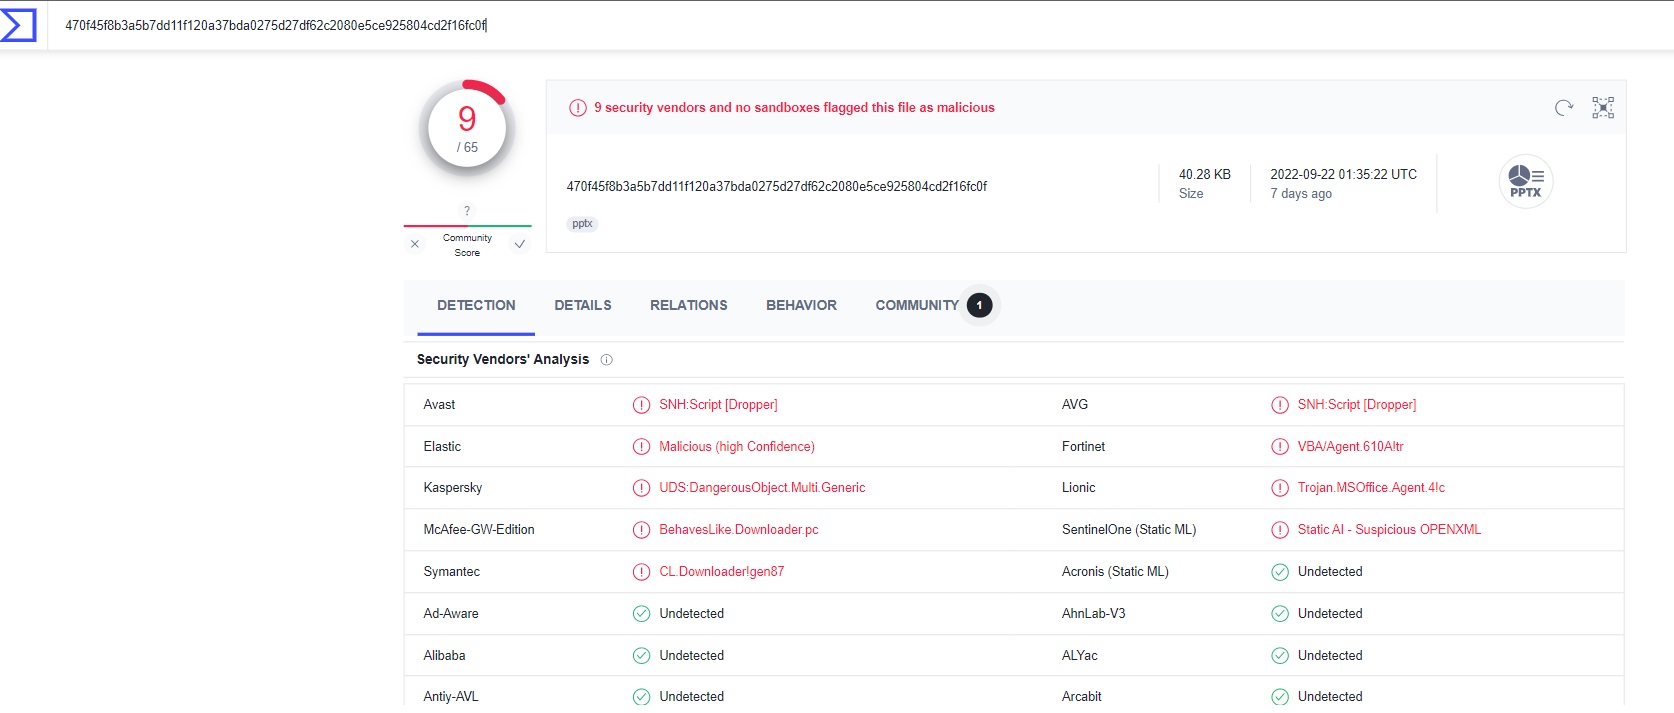Click the pptx tag label
This screenshot has width=1674, height=713.
[x=582, y=224]
